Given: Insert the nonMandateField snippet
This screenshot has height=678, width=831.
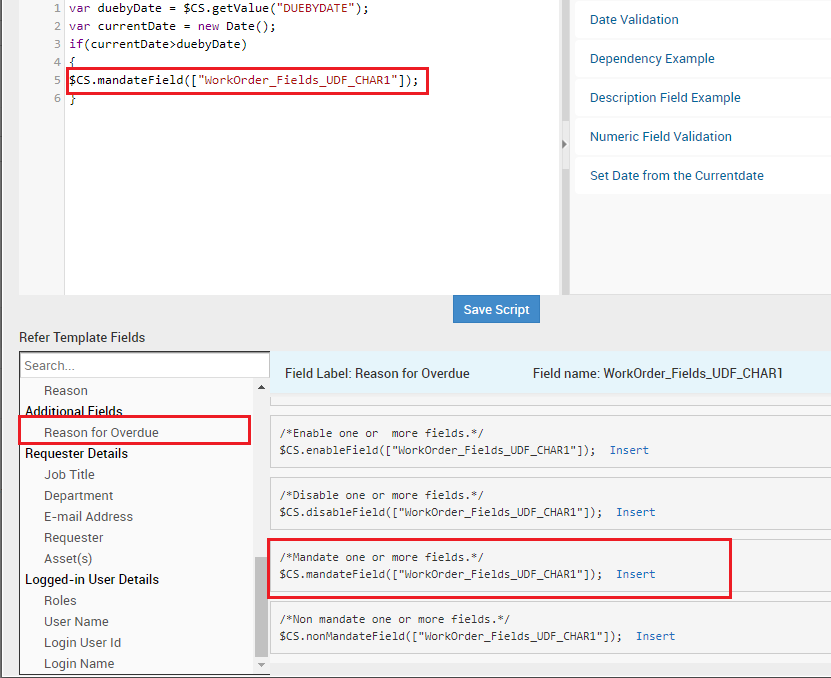Looking at the screenshot, I should tap(655, 636).
